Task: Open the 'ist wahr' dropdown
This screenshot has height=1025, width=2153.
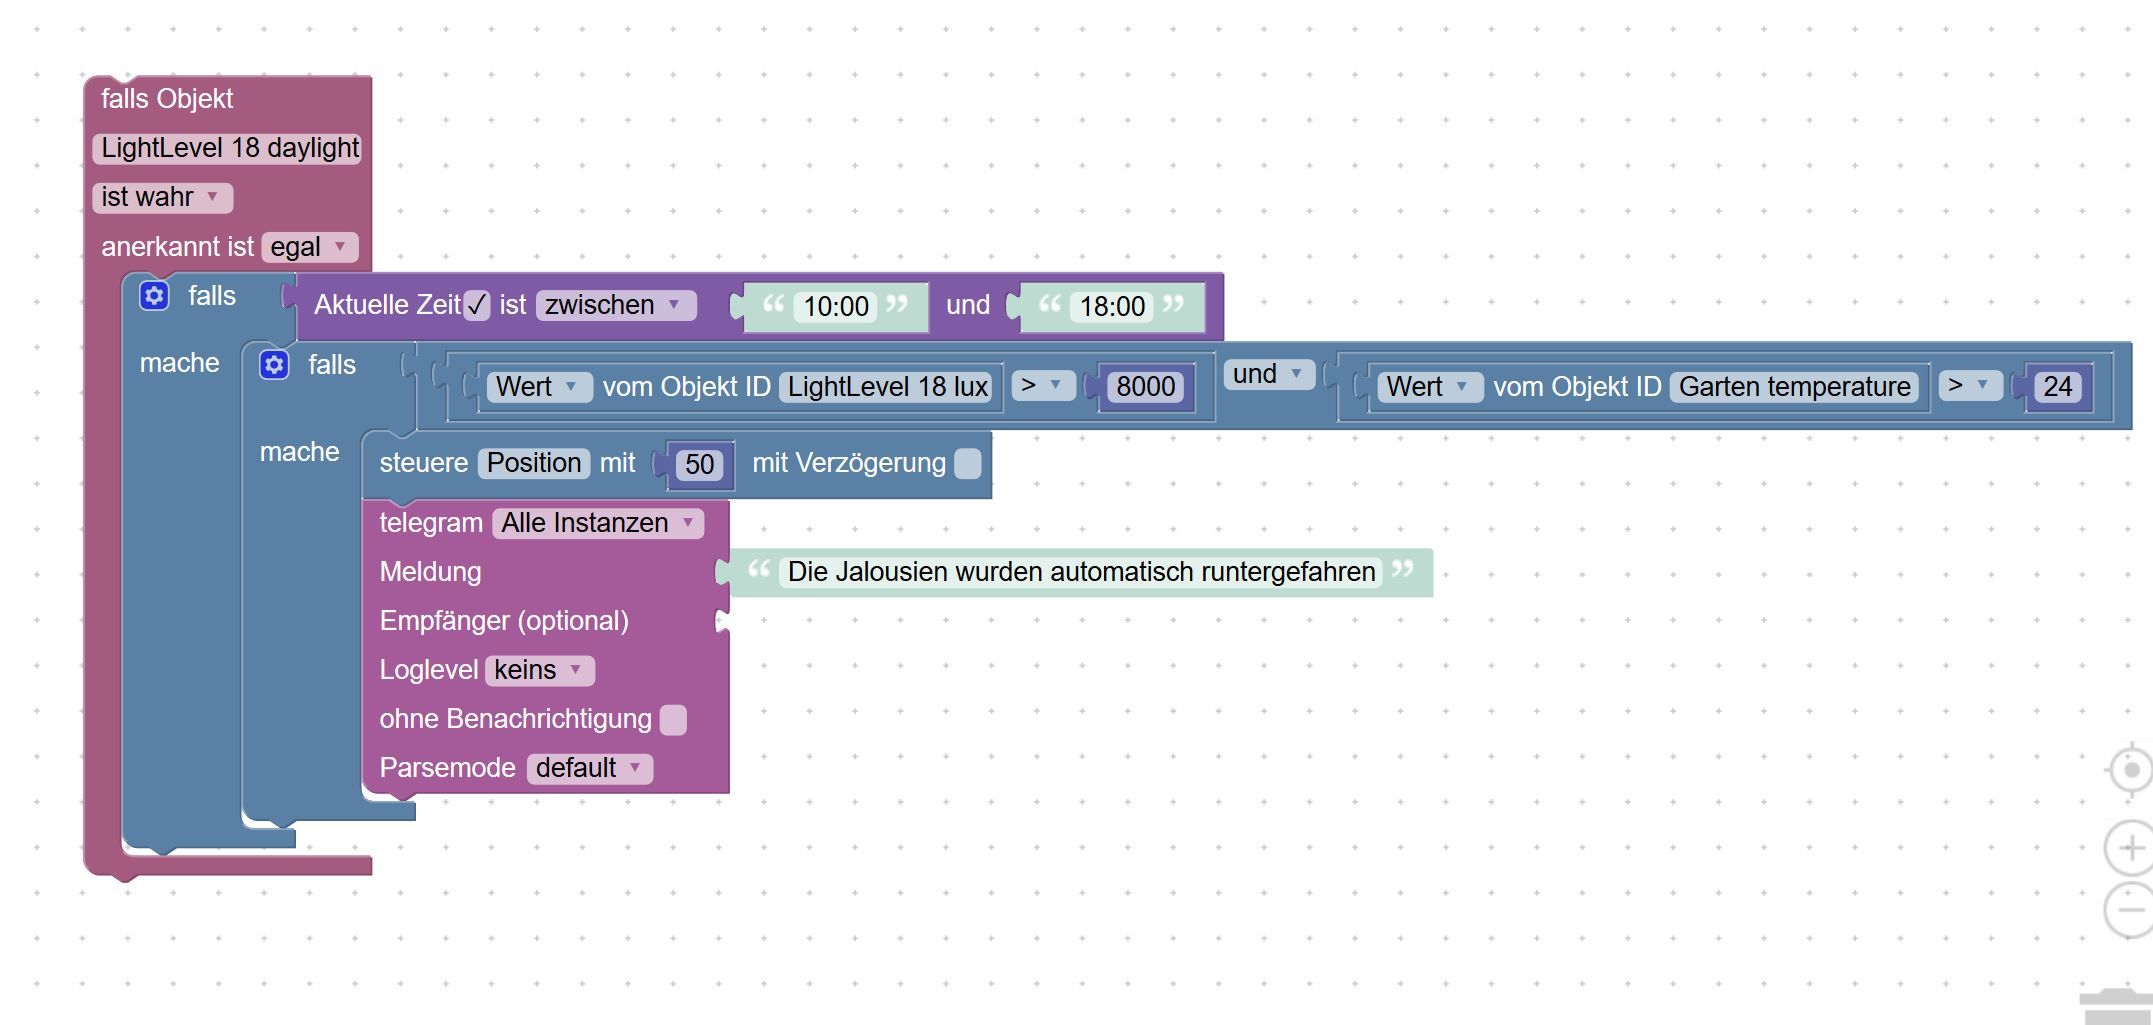Action: (x=162, y=197)
